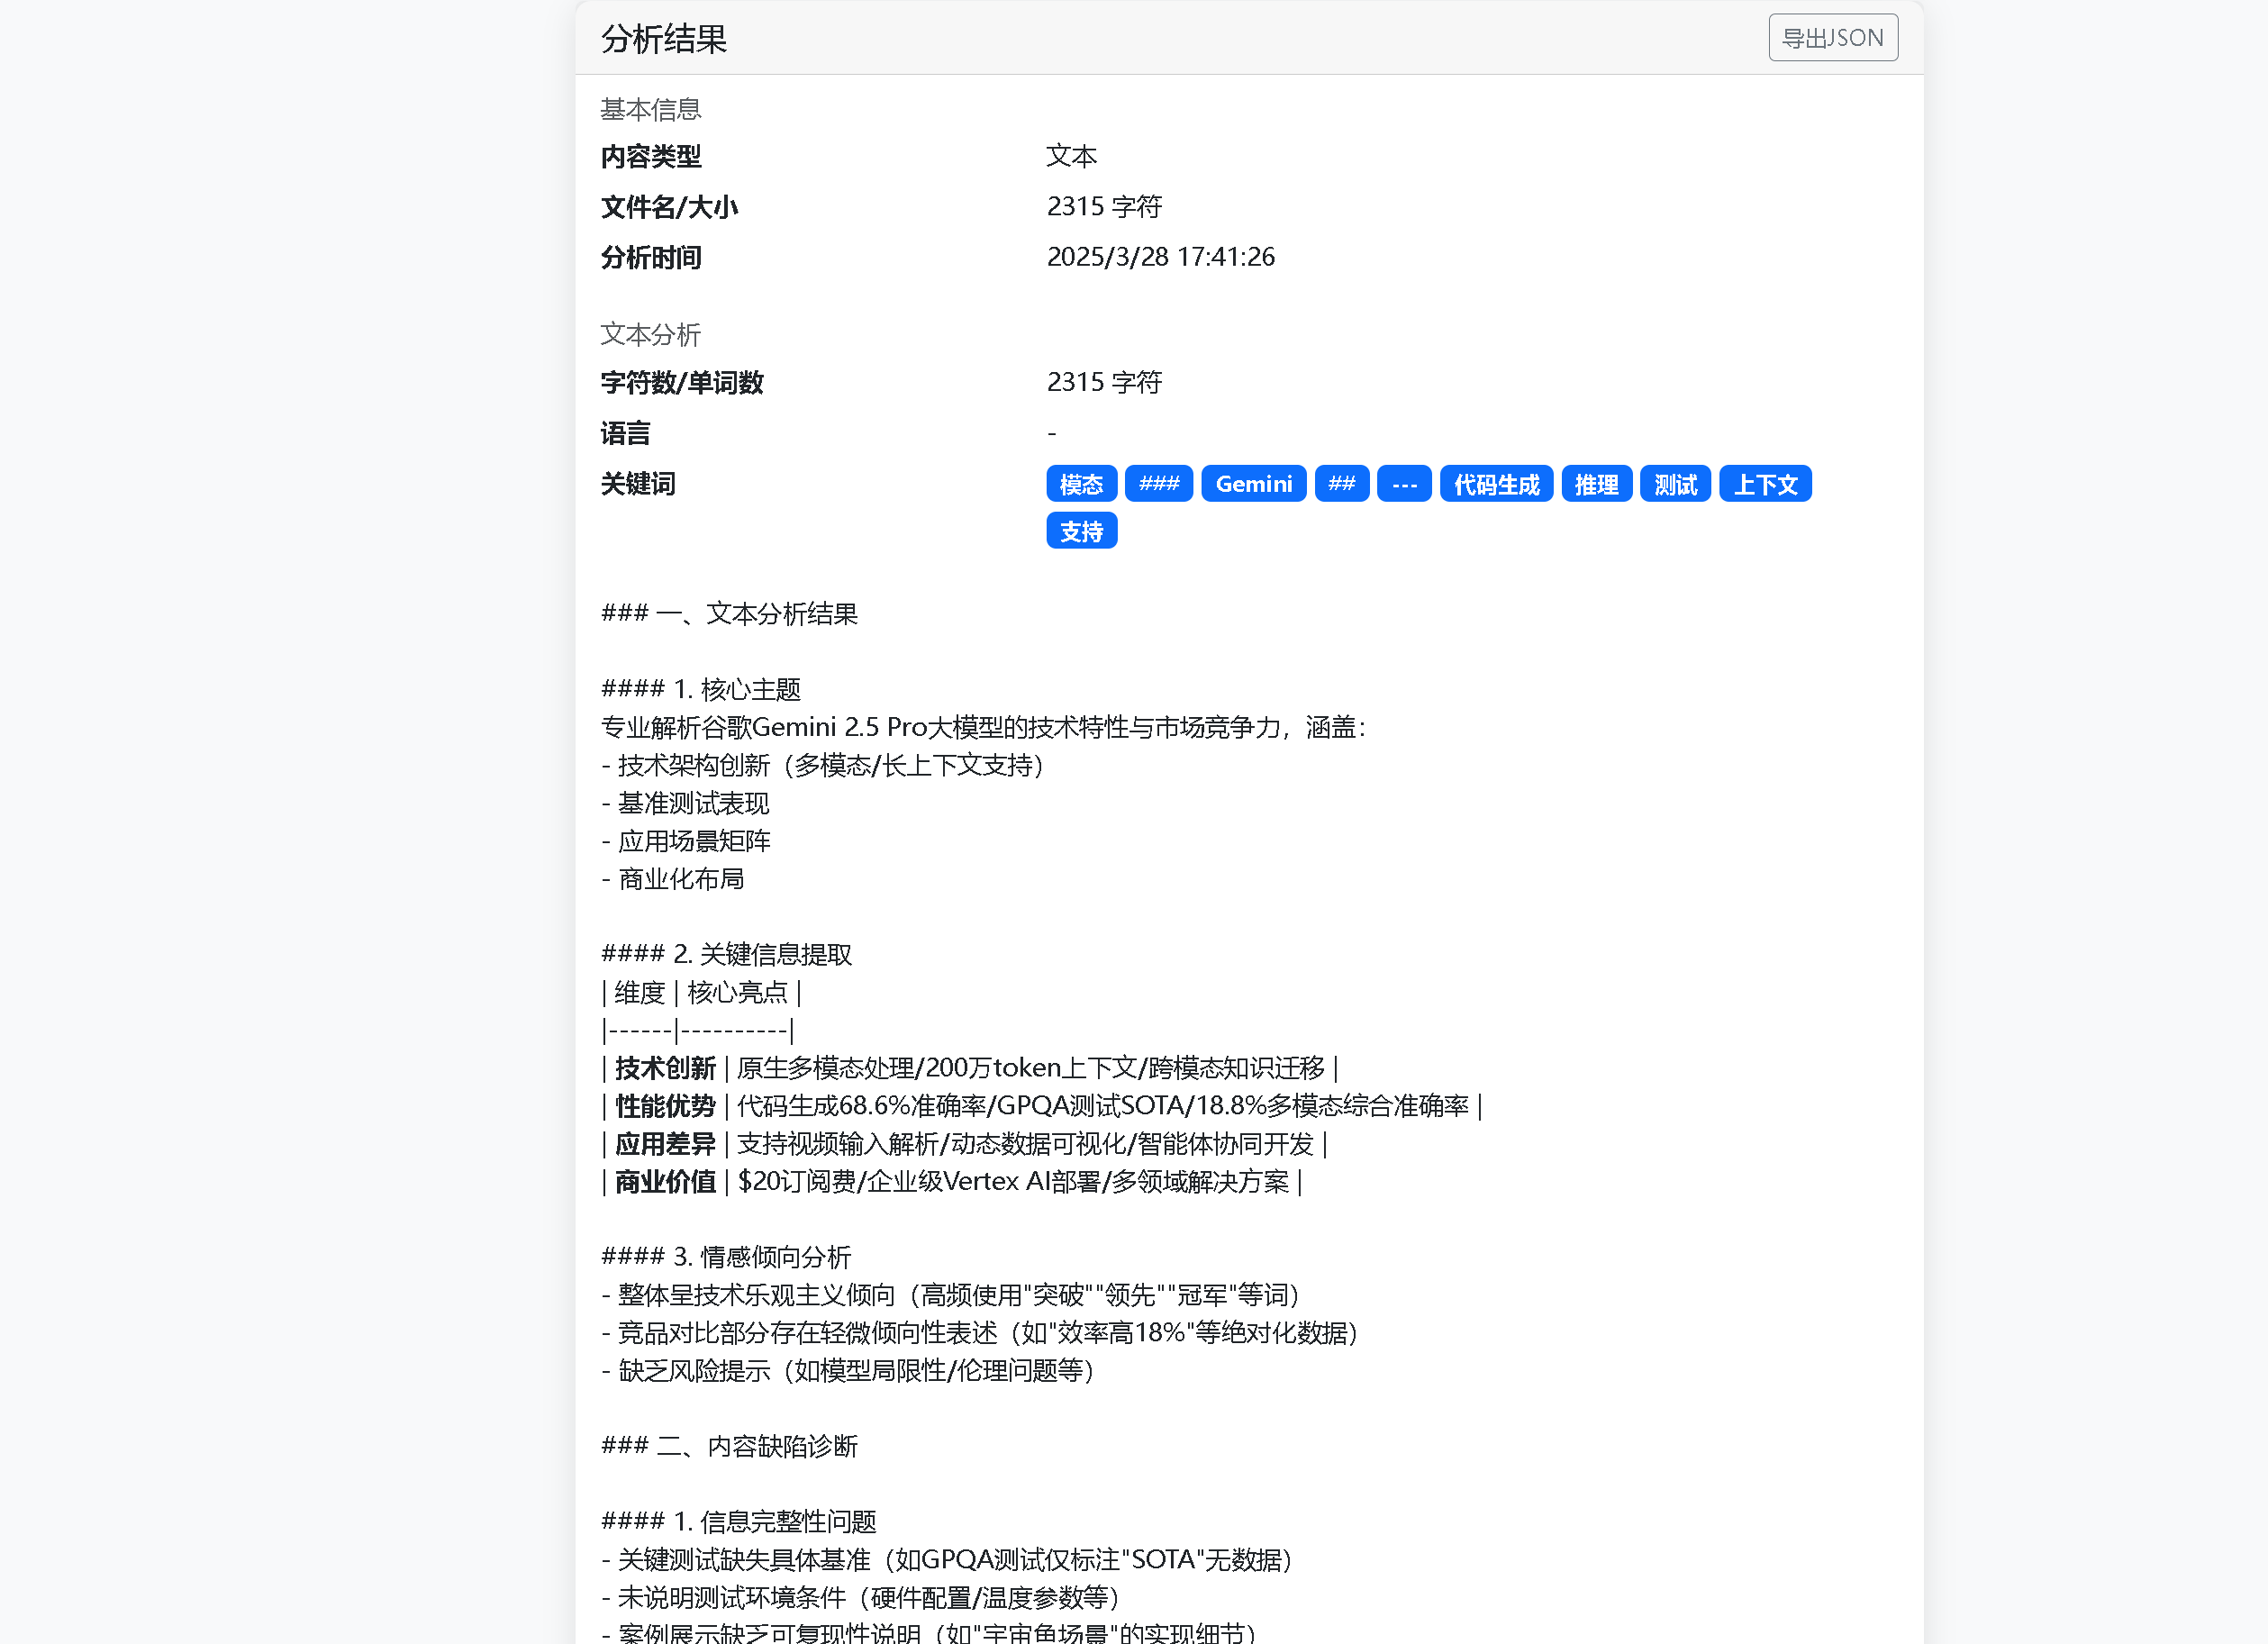Select the 测试 keyword tag
This screenshot has width=2268, height=1644.
[1675, 484]
